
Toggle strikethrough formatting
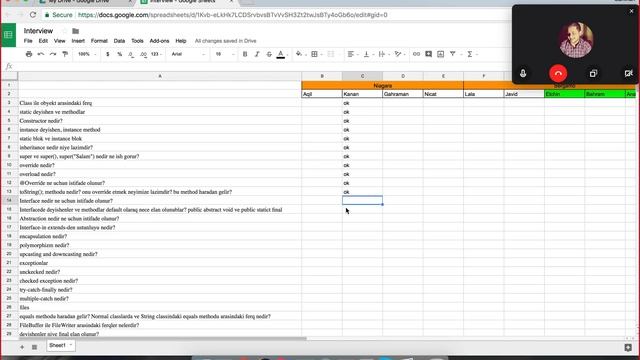click(x=269, y=54)
